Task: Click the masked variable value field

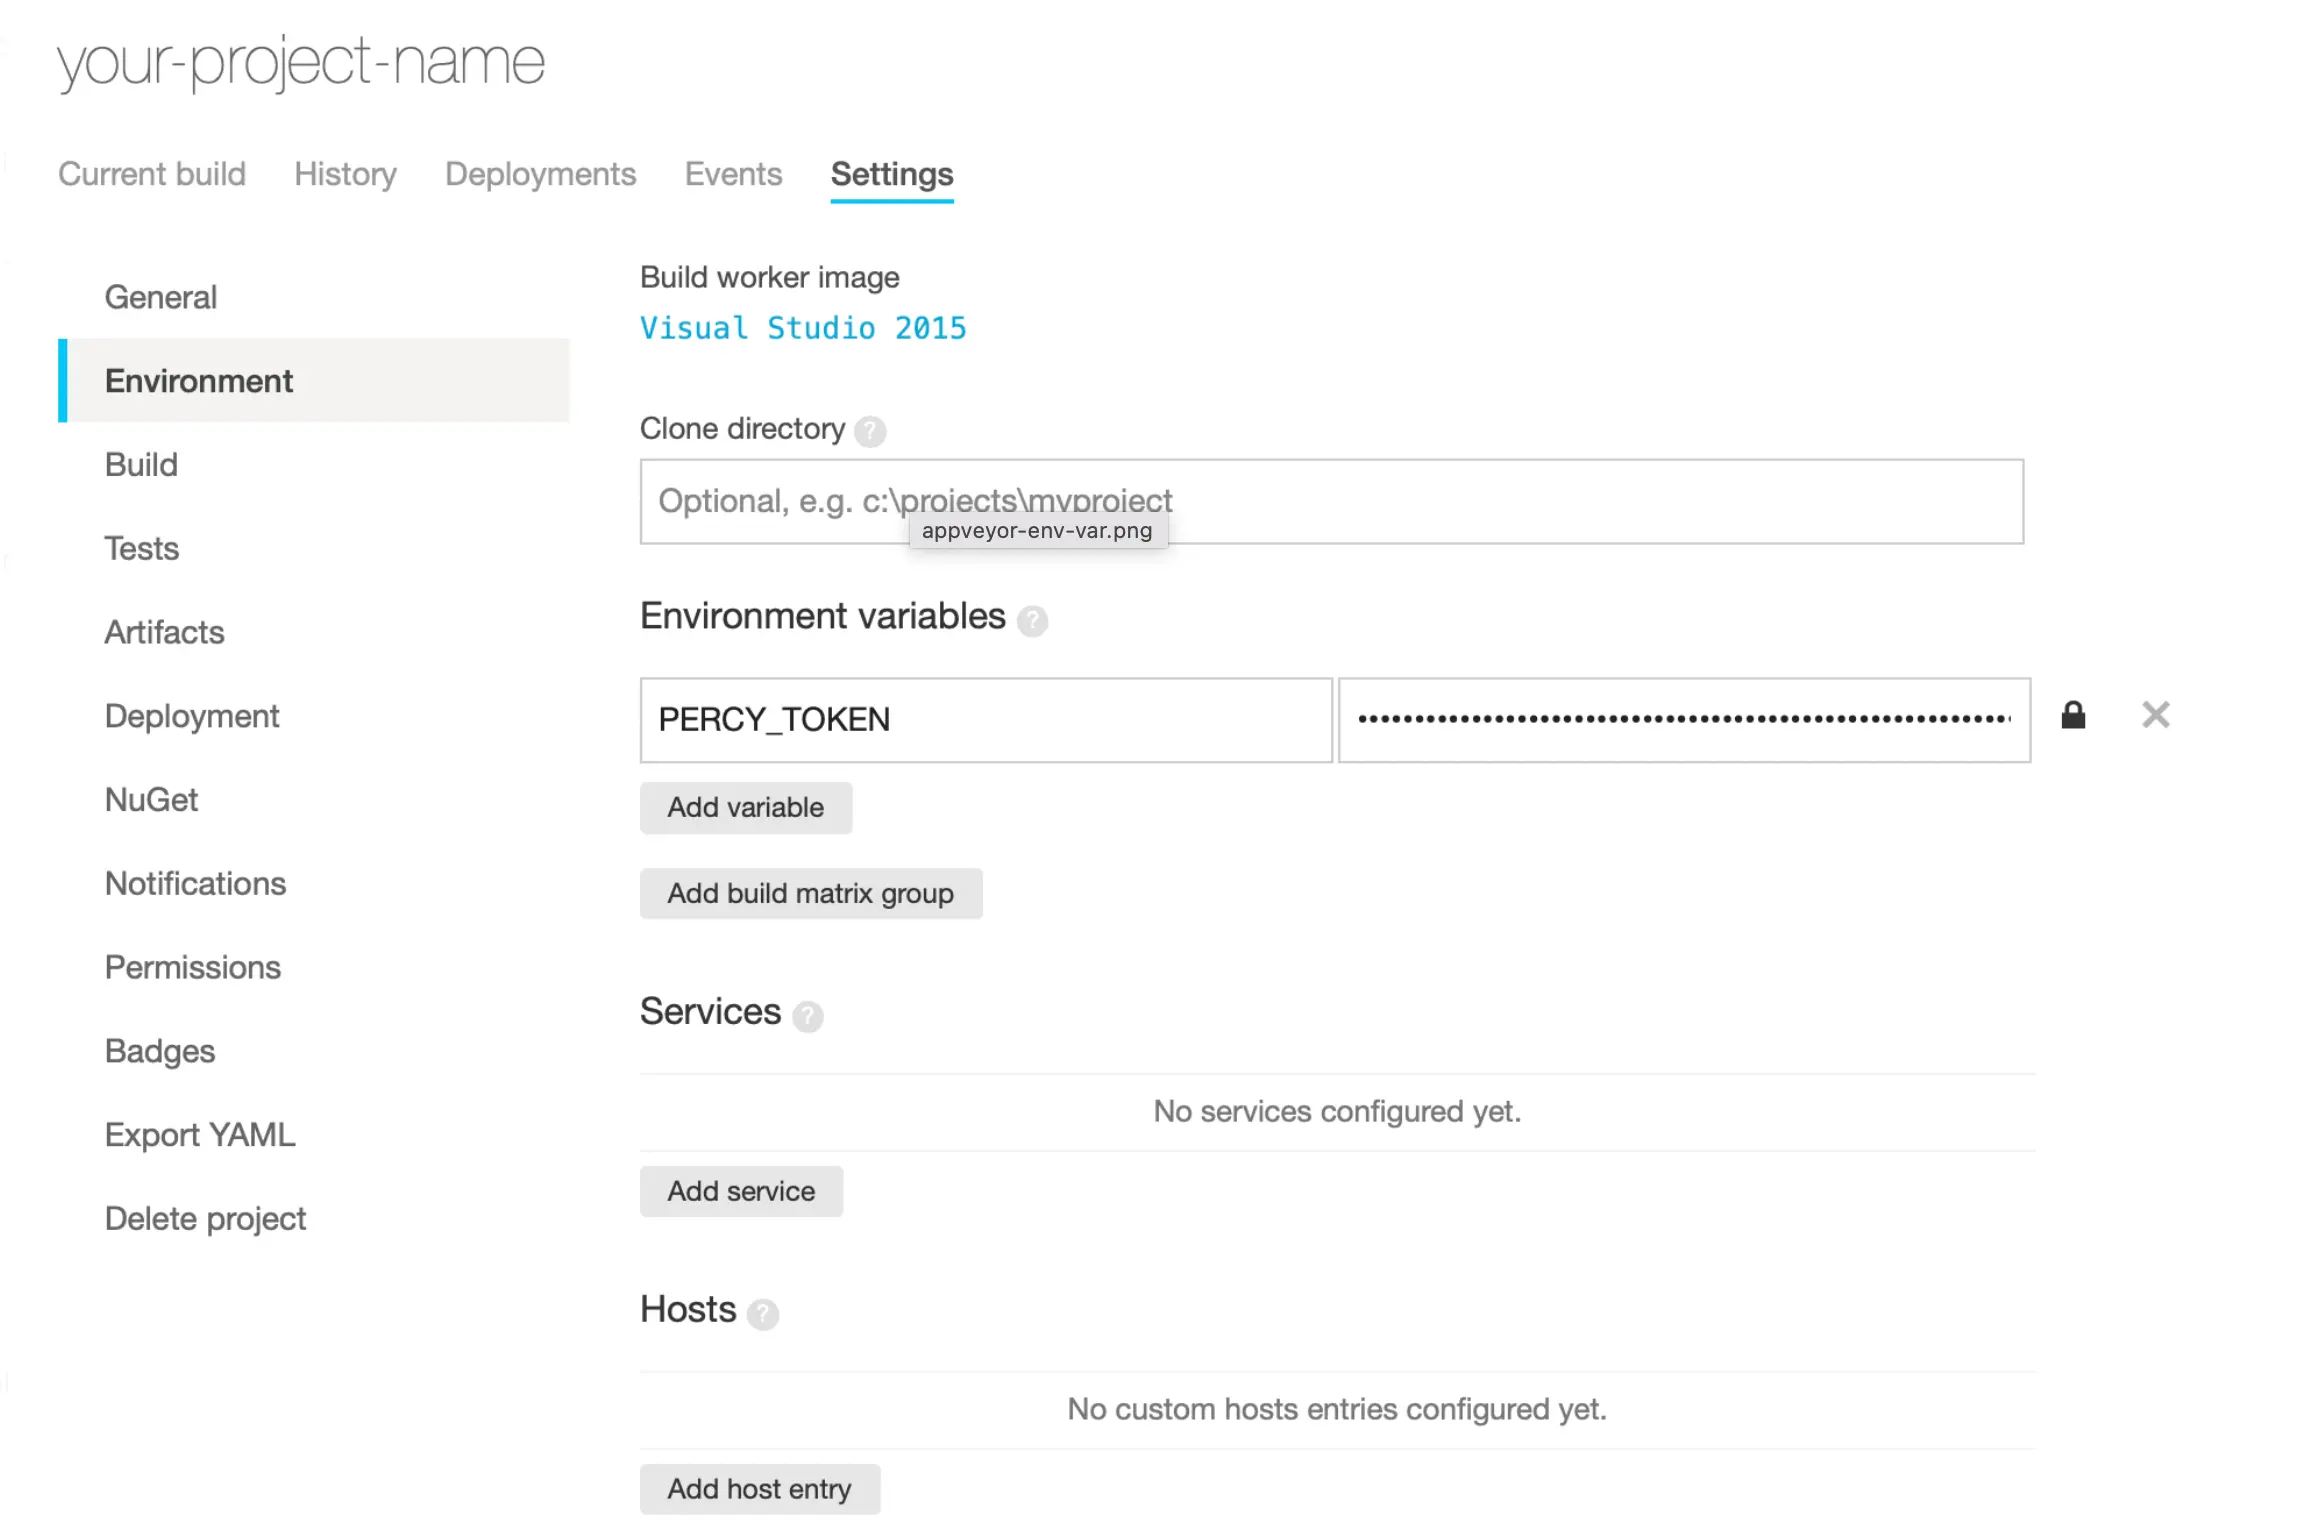Action: 1683,720
